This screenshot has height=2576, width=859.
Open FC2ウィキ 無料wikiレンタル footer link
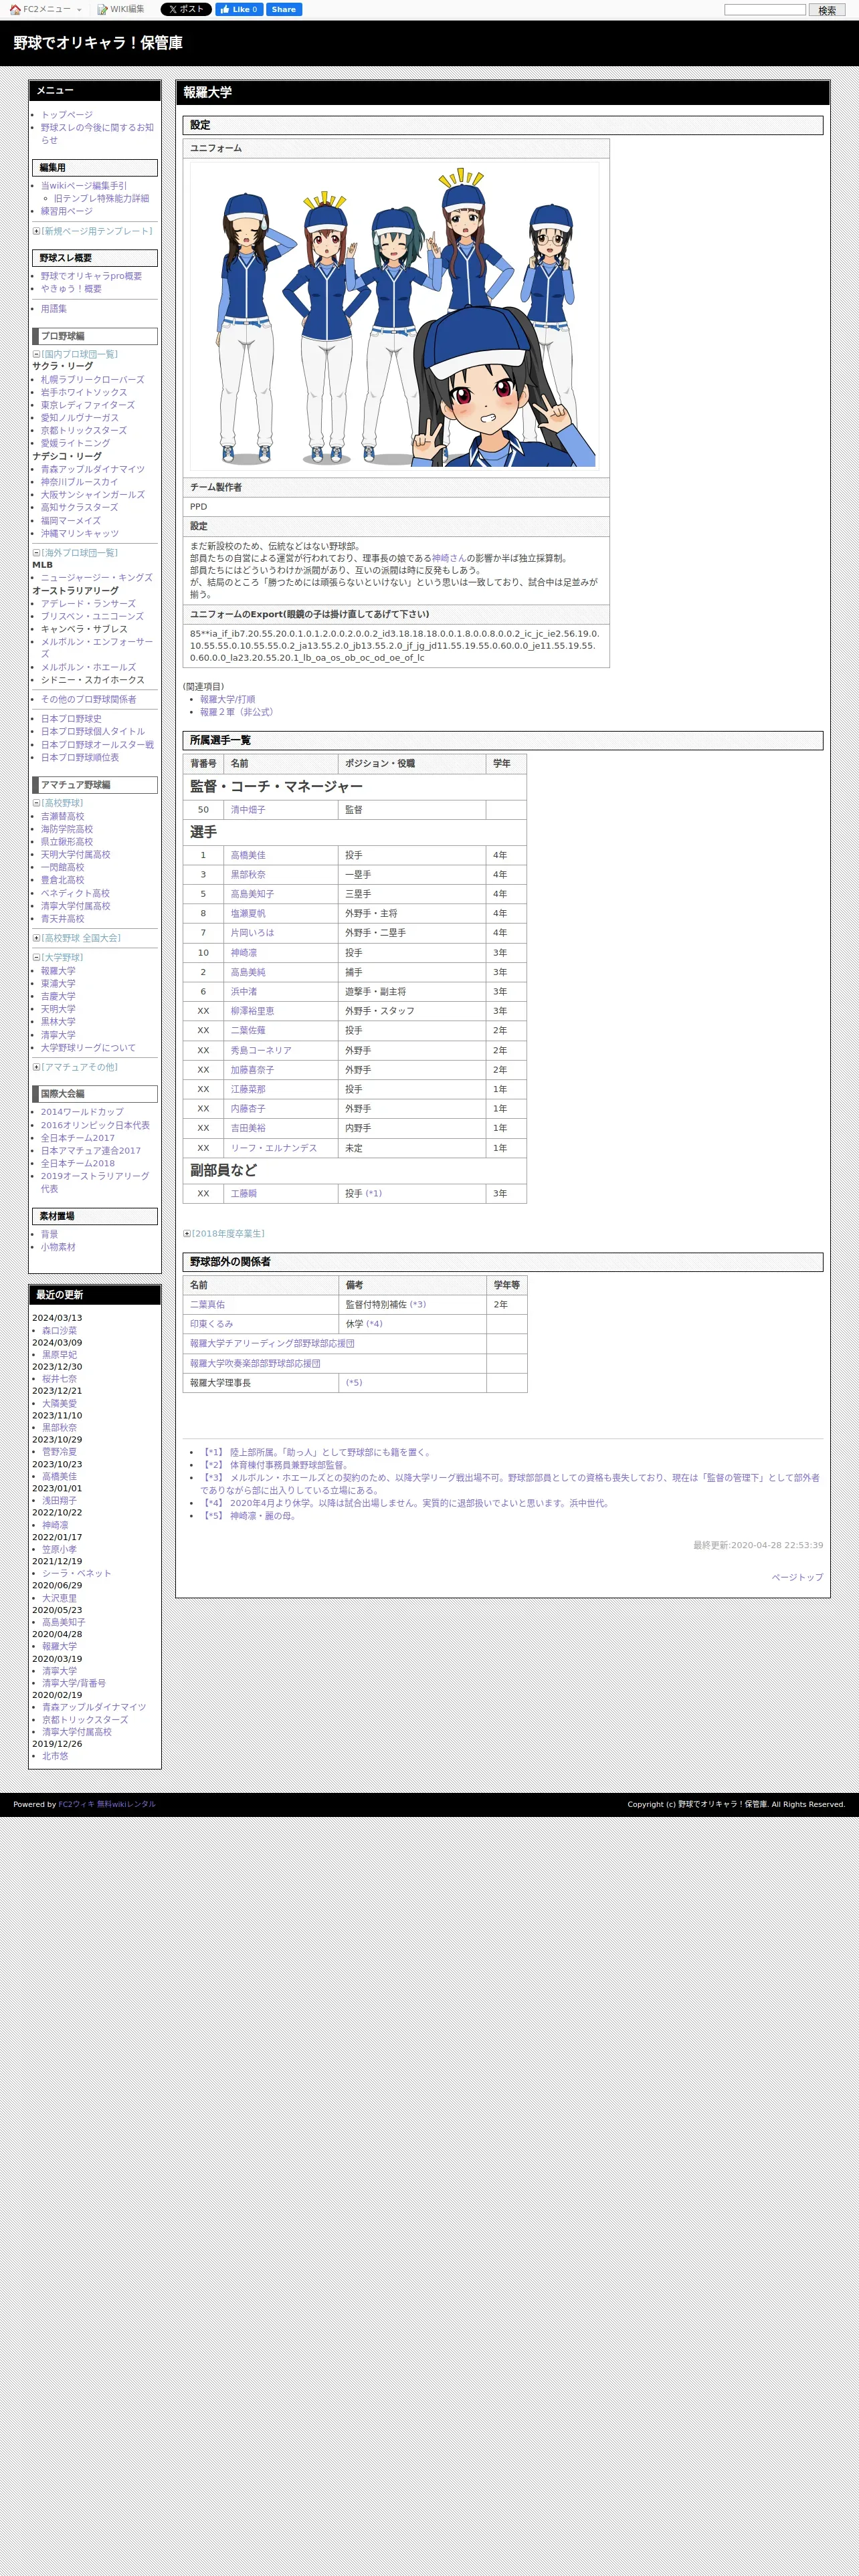coord(107,1804)
